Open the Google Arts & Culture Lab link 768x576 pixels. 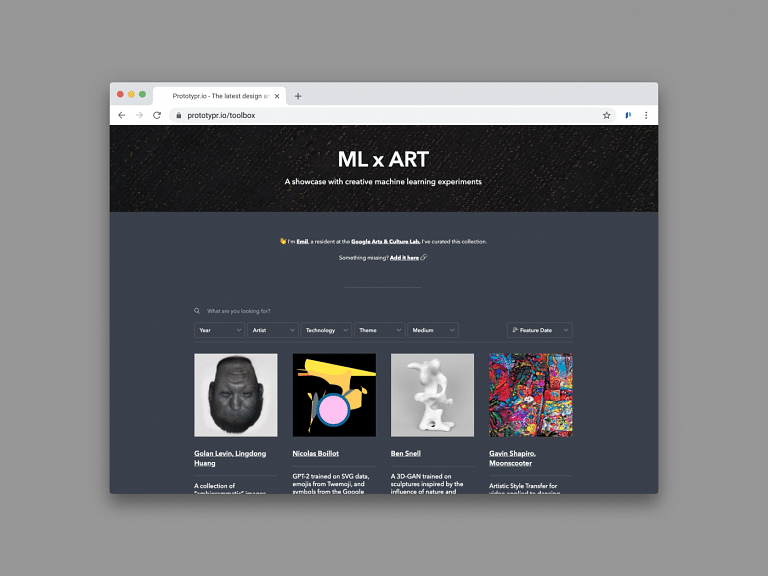(385, 241)
